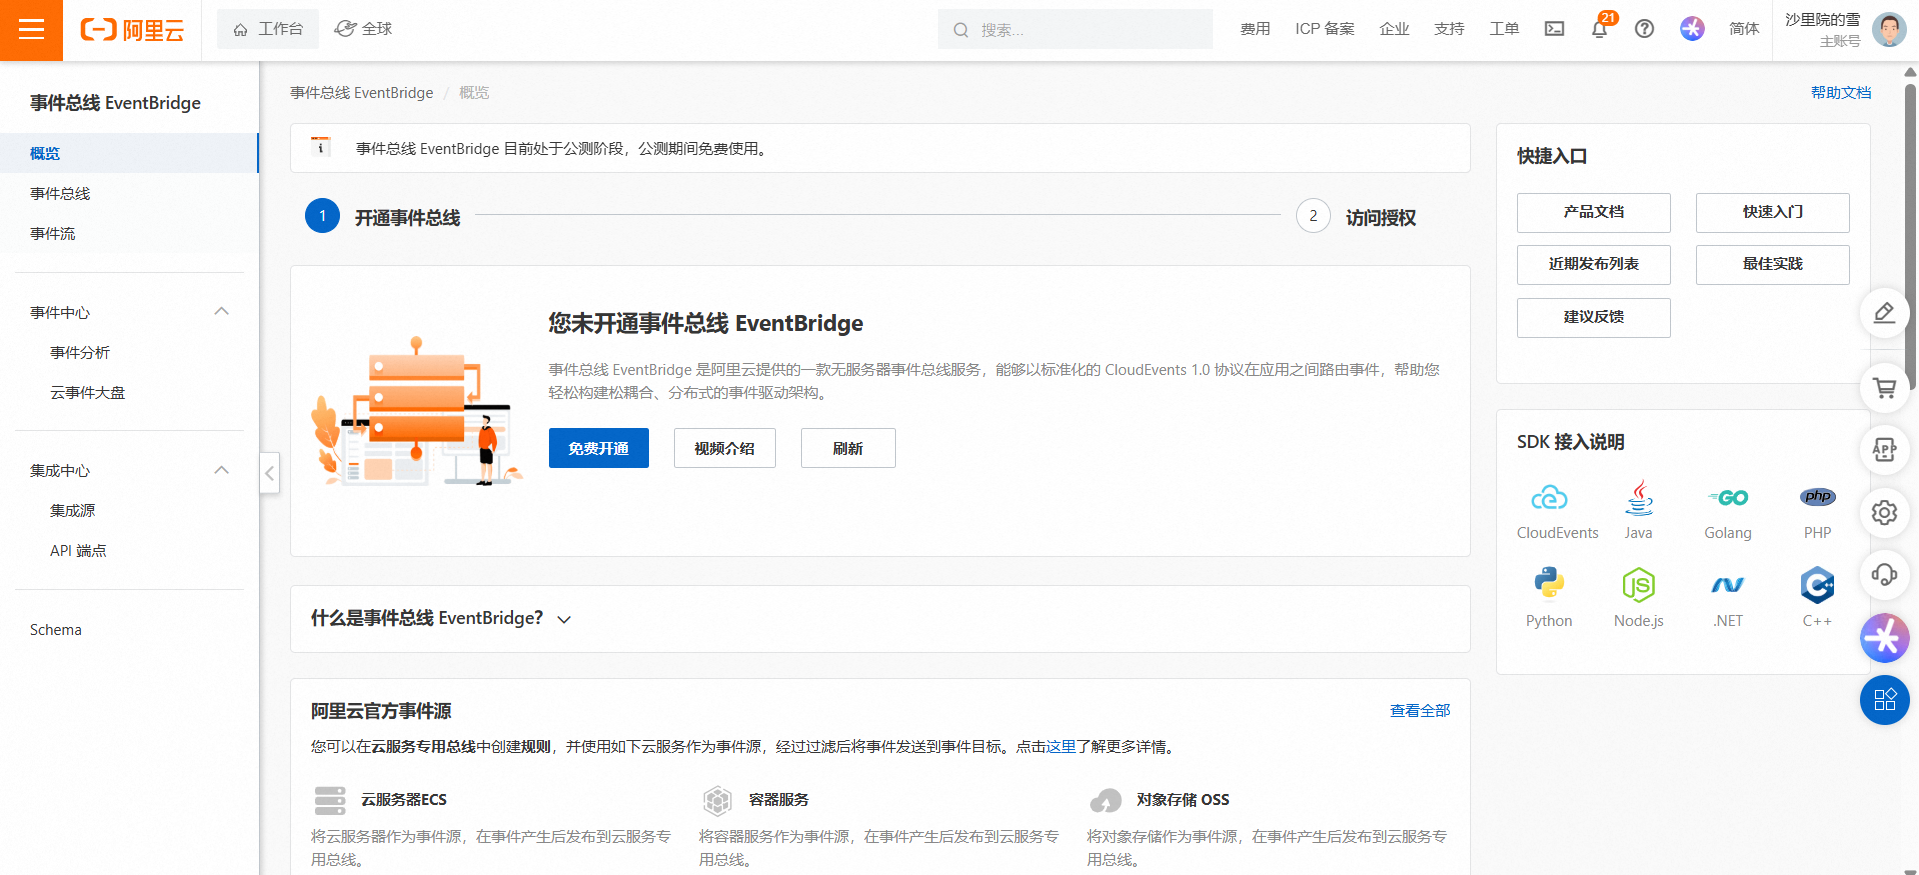Switch language via 简体 option

click(x=1744, y=29)
